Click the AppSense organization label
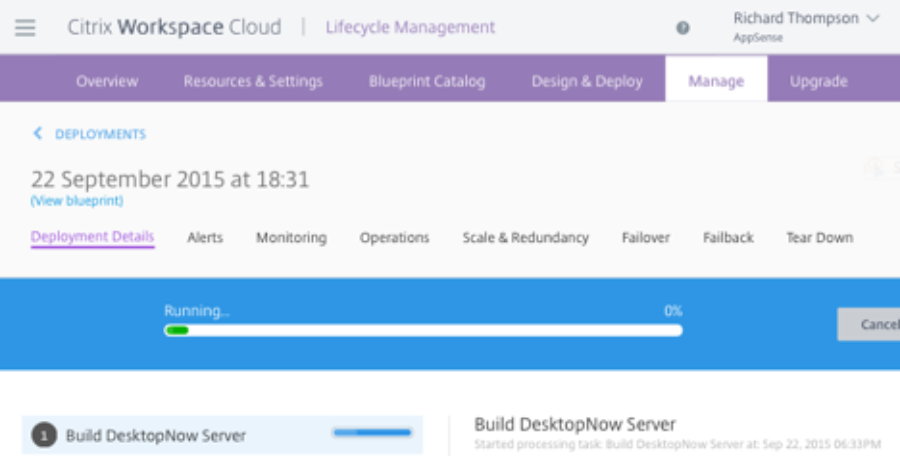The image size is (900, 456). click(758, 38)
